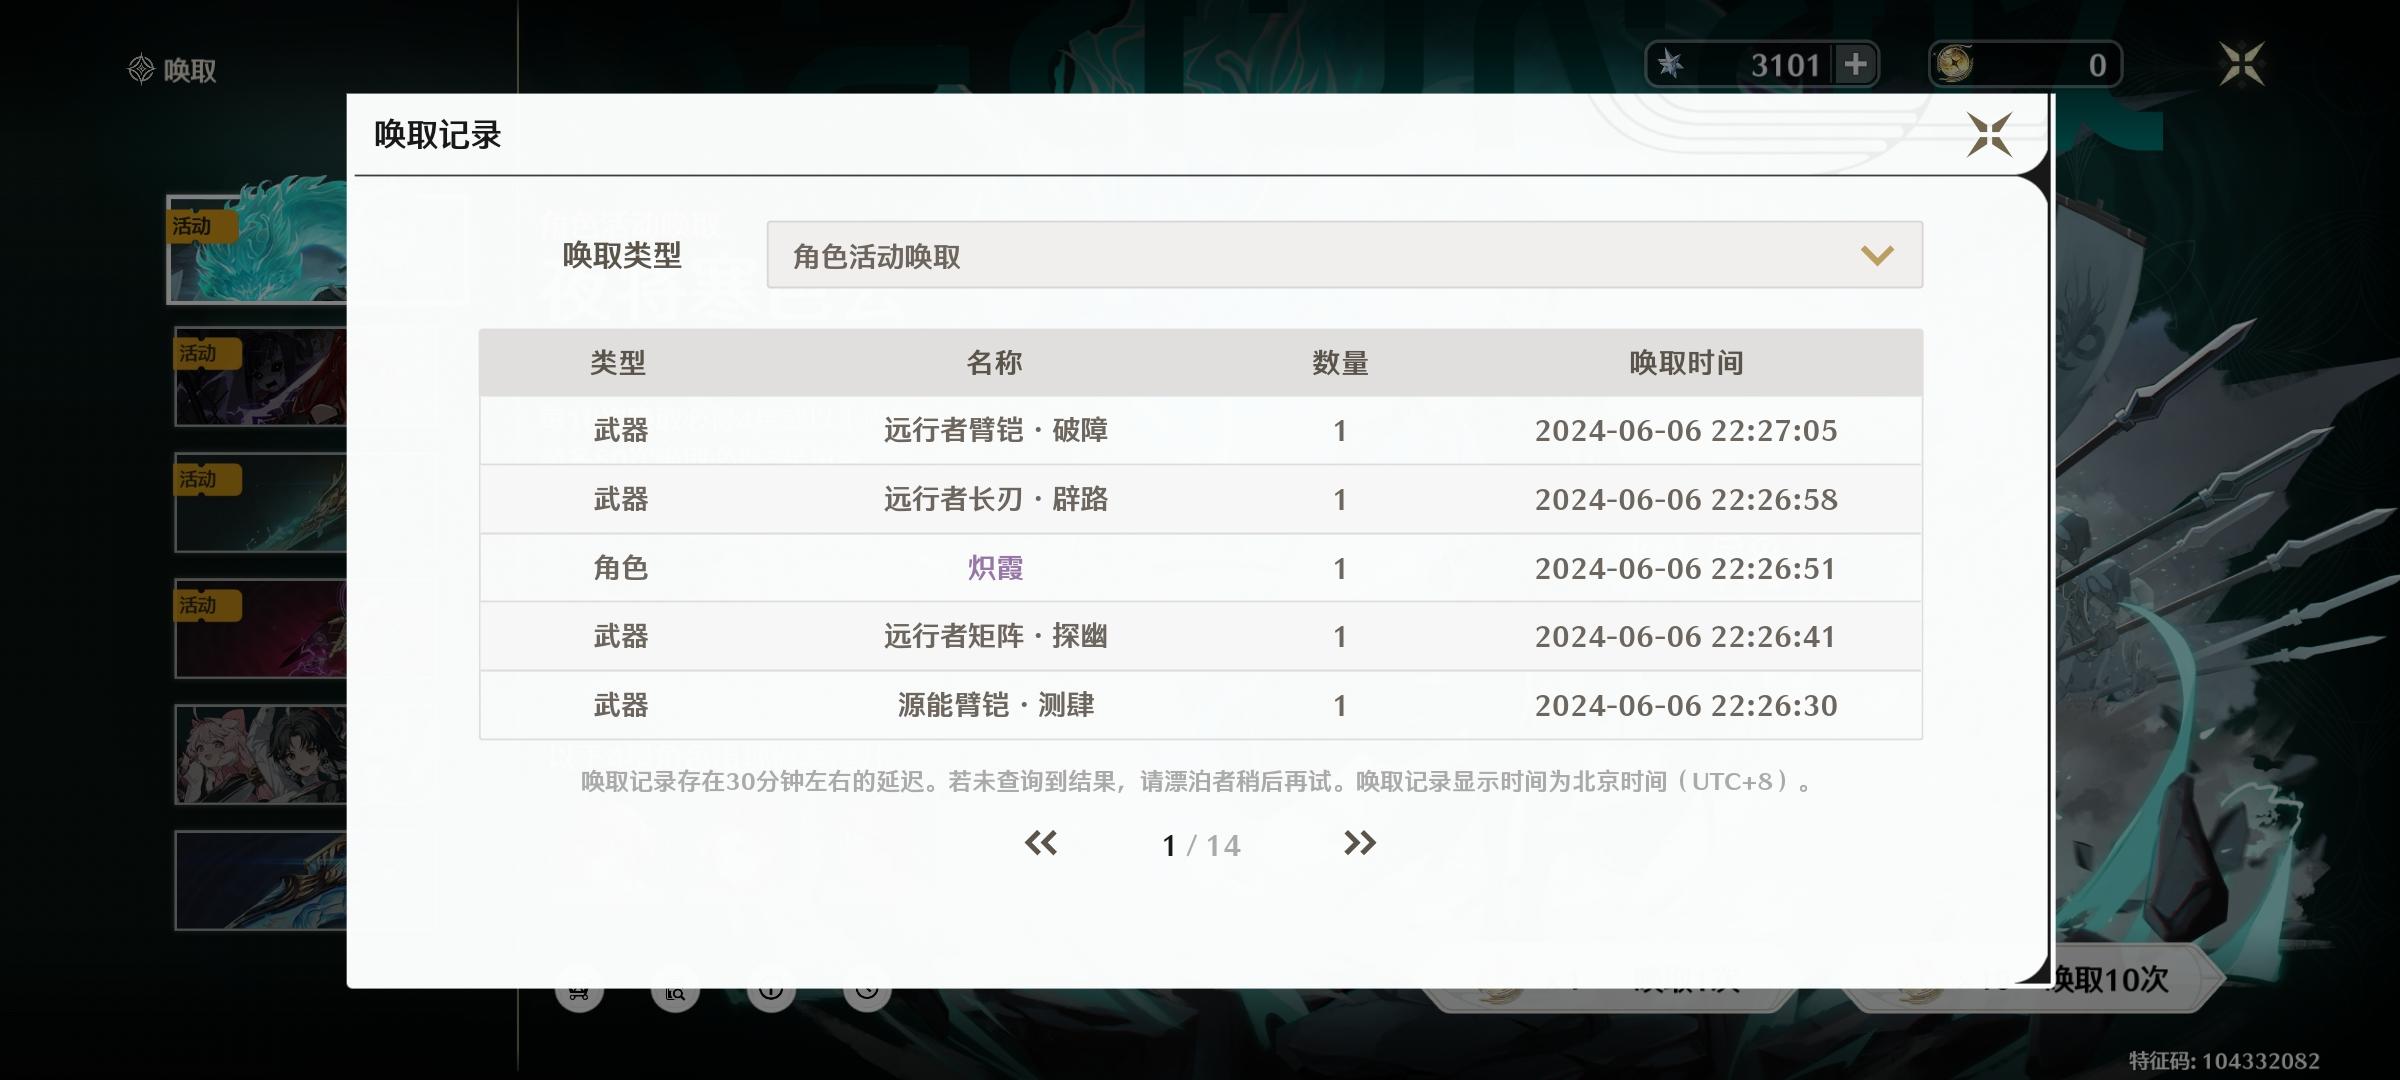
Task: Click the 名称 column header
Action: (x=995, y=362)
